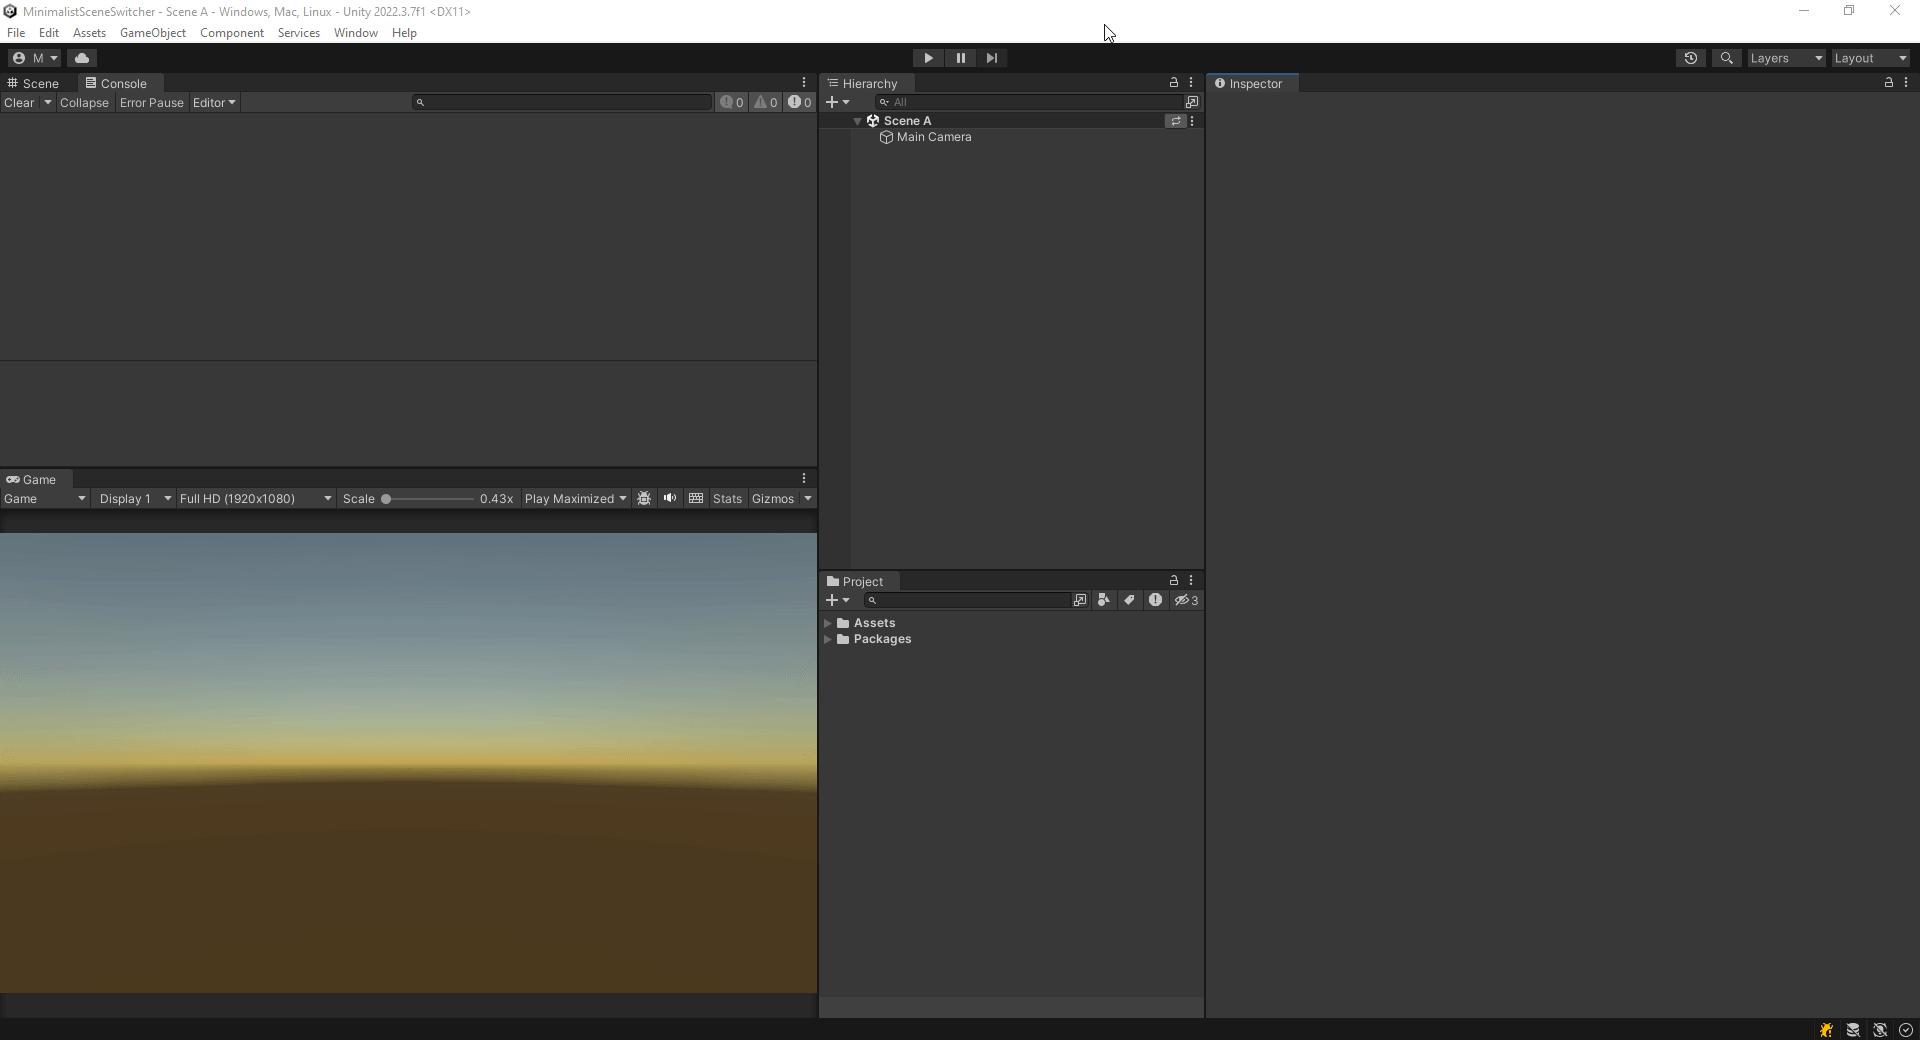Toggle Collapse in the Console
1920x1040 pixels.
[84, 103]
